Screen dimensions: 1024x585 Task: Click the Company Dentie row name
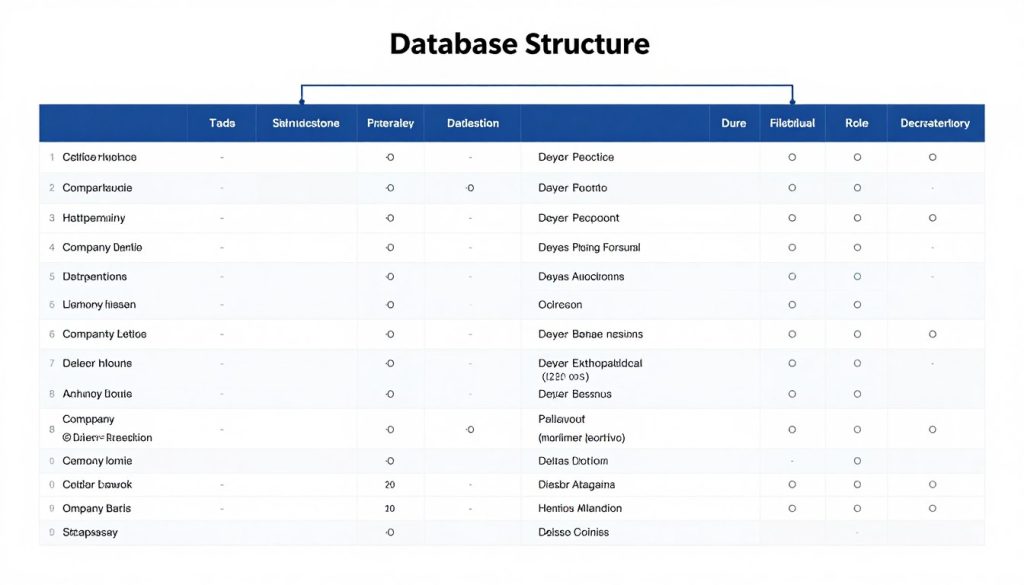pyautogui.click(x=102, y=247)
